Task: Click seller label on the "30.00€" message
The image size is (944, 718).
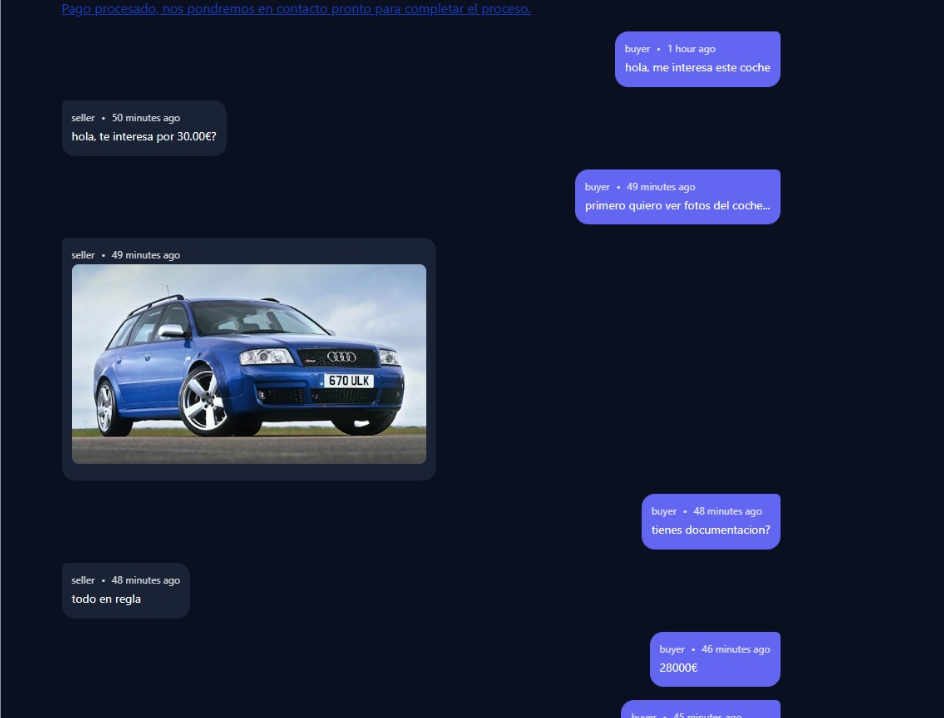Action: (x=83, y=118)
